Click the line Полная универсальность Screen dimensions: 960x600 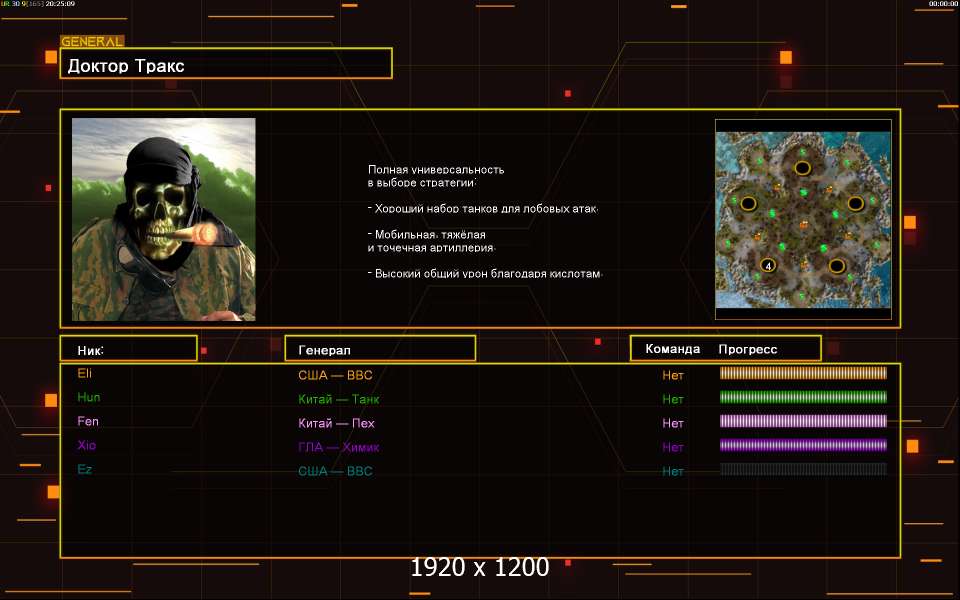click(436, 170)
